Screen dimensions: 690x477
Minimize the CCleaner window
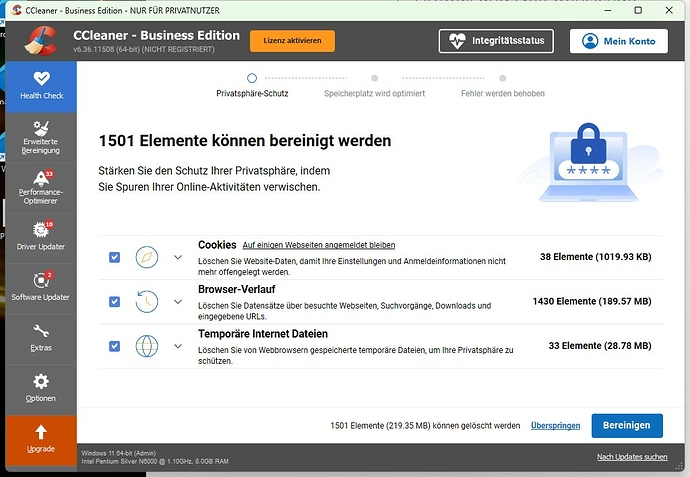pos(608,10)
